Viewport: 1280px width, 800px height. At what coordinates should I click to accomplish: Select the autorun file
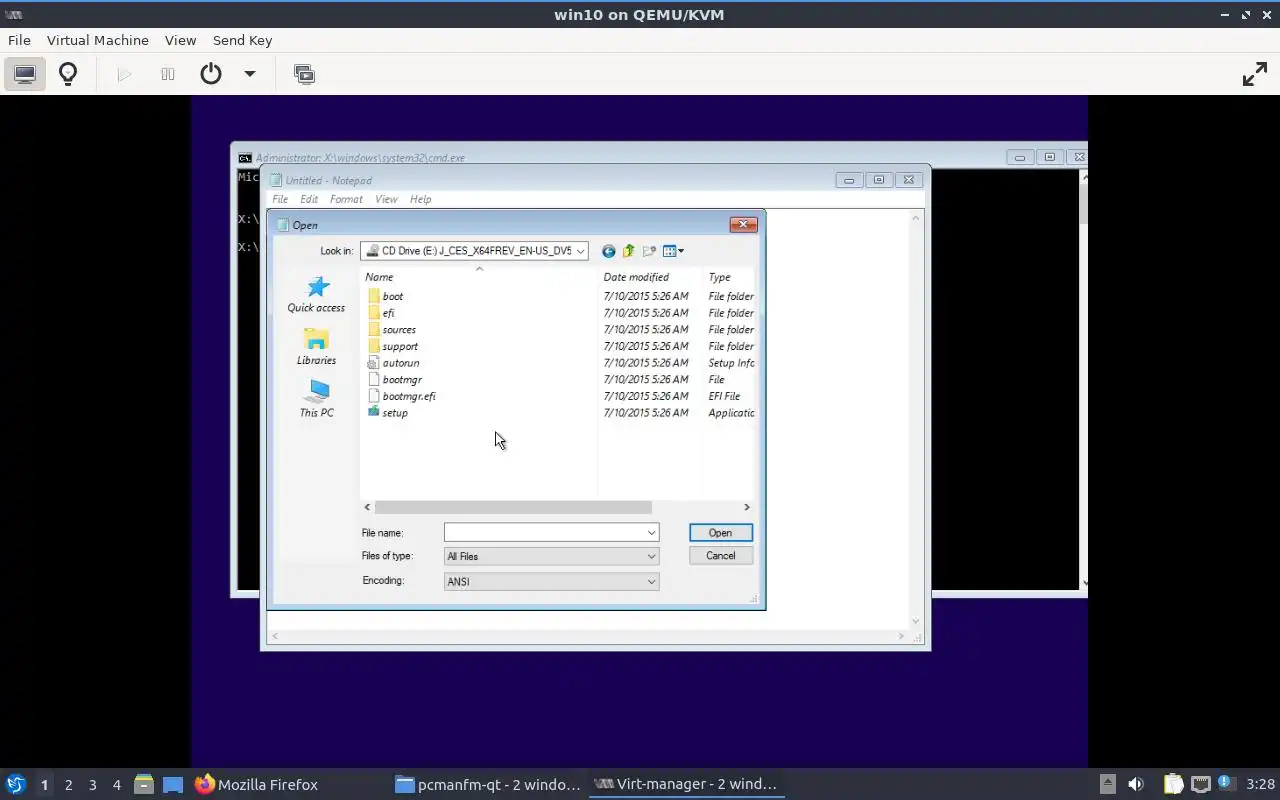point(393,363)
